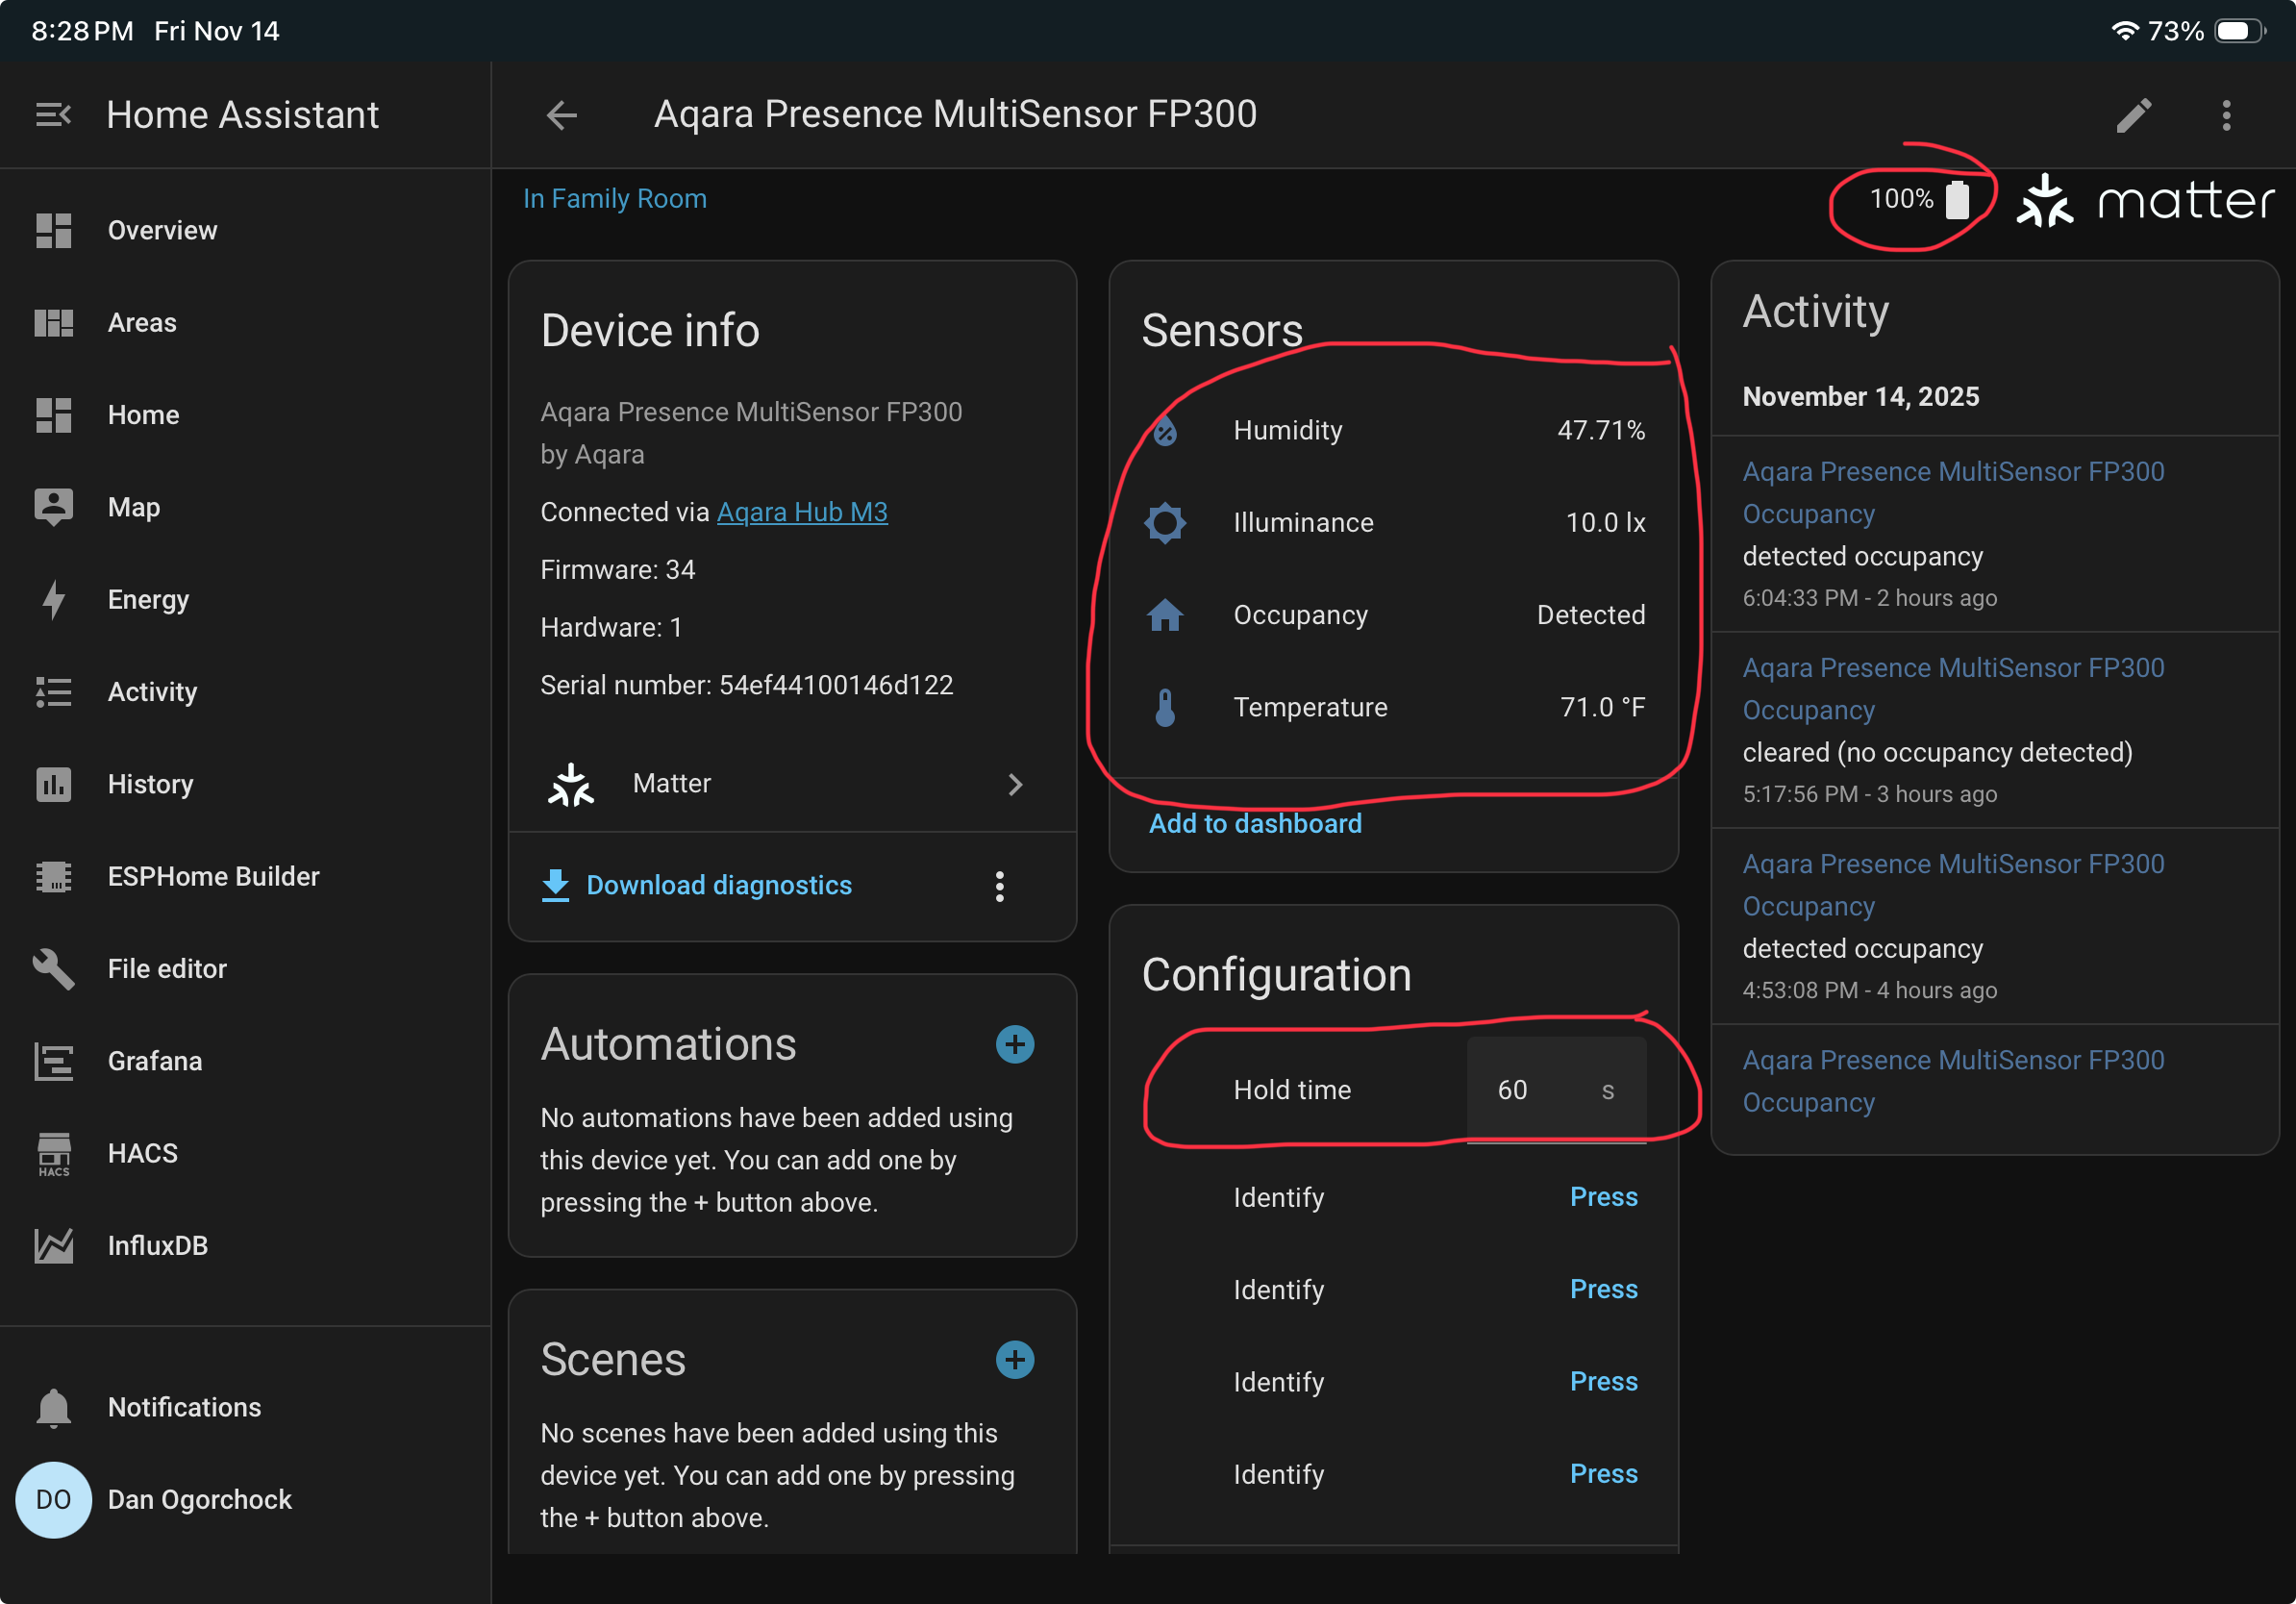2296x1604 pixels.
Task: Open the top-right overflow menu
Action: click(2226, 115)
